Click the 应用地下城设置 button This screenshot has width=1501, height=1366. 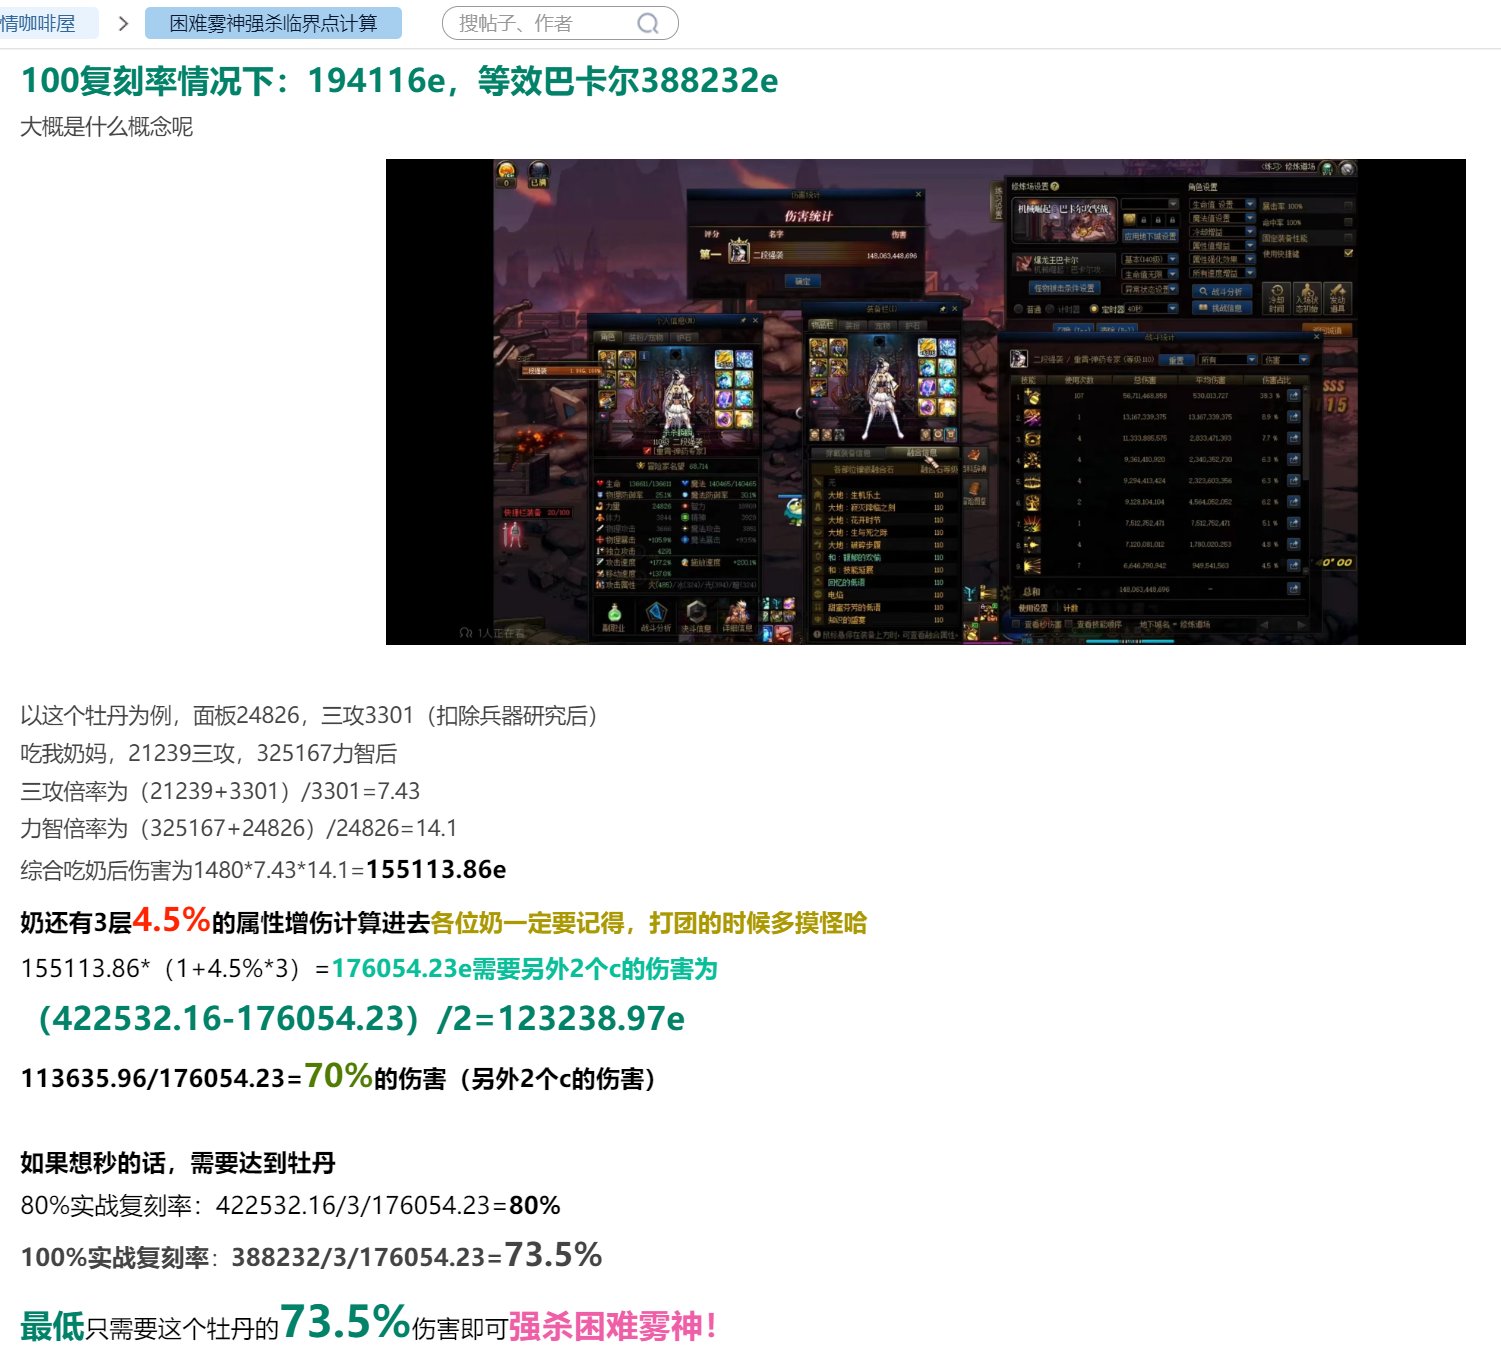pyautogui.click(x=1150, y=236)
